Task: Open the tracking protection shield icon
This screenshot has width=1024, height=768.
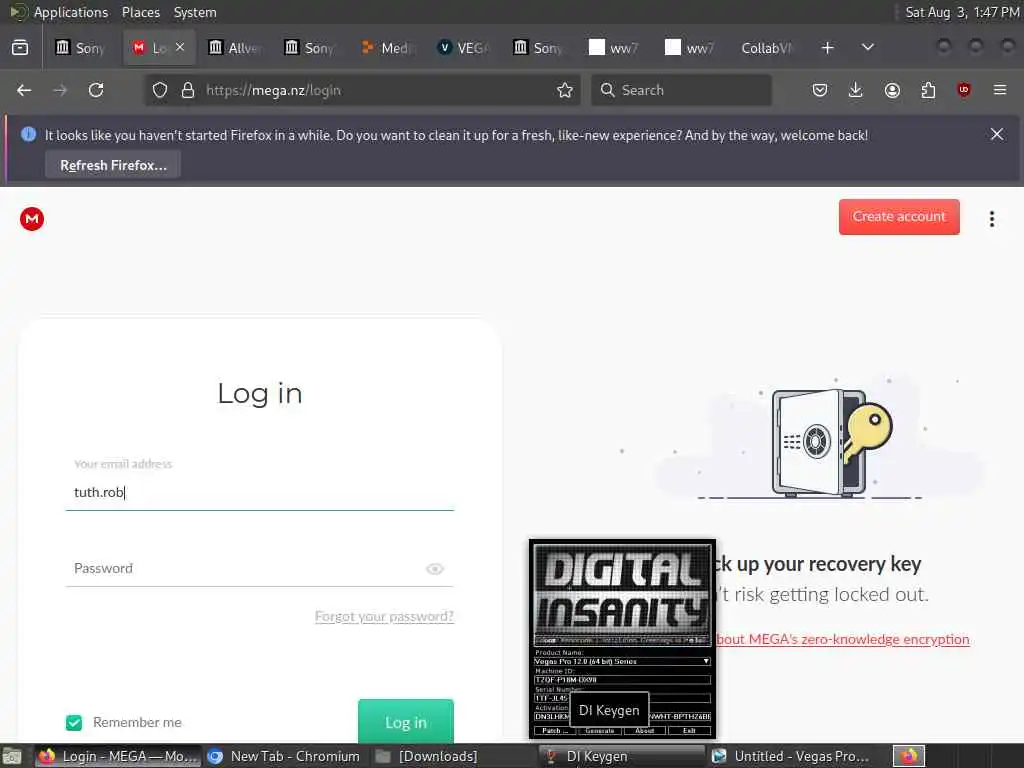Action: [x=160, y=90]
